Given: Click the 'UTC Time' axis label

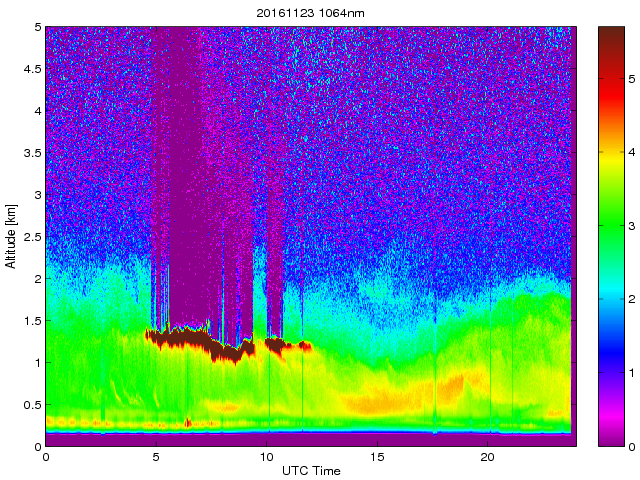Looking at the screenshot, I should (311, 471).
